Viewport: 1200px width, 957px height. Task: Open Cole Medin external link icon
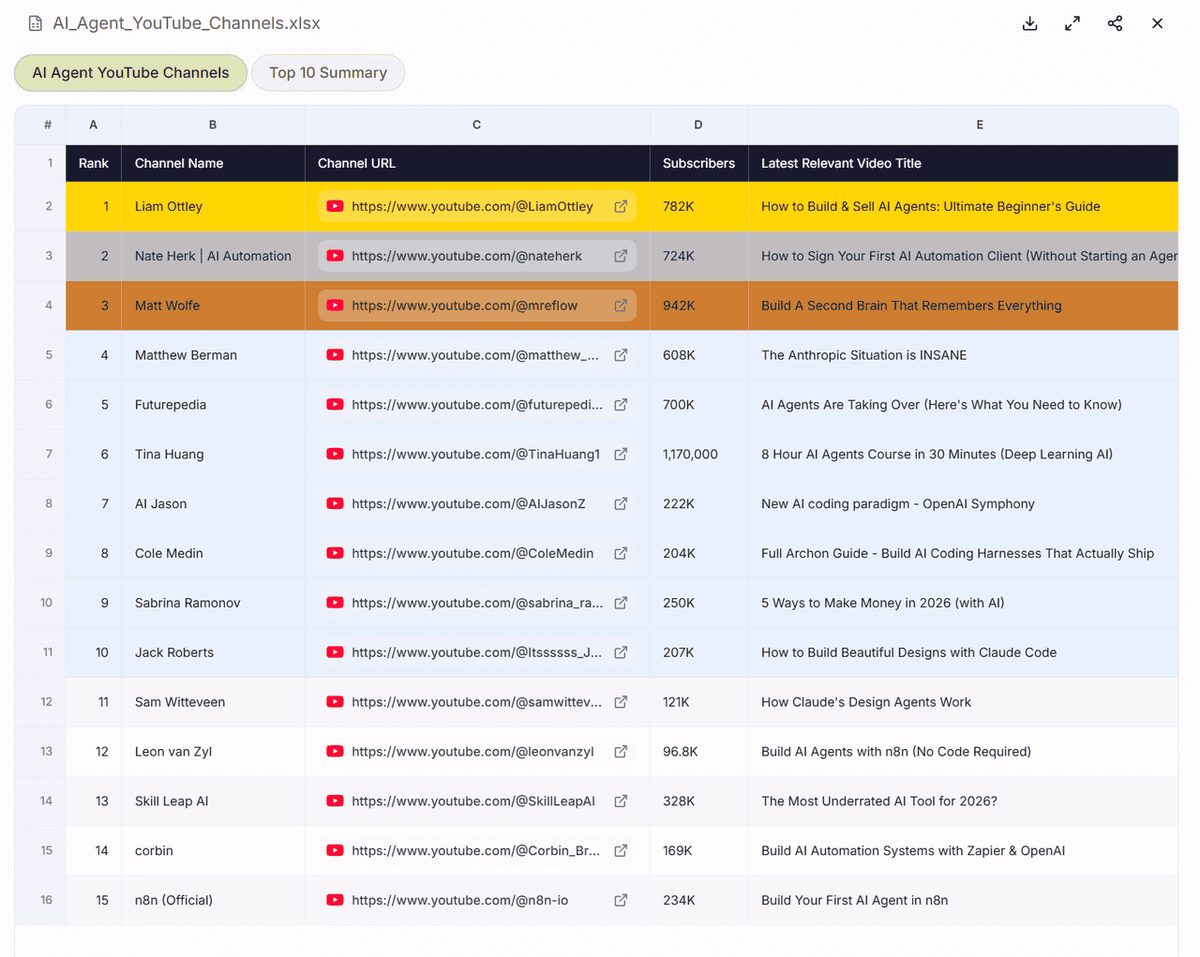pyautogui.click(x=621, y=553)
